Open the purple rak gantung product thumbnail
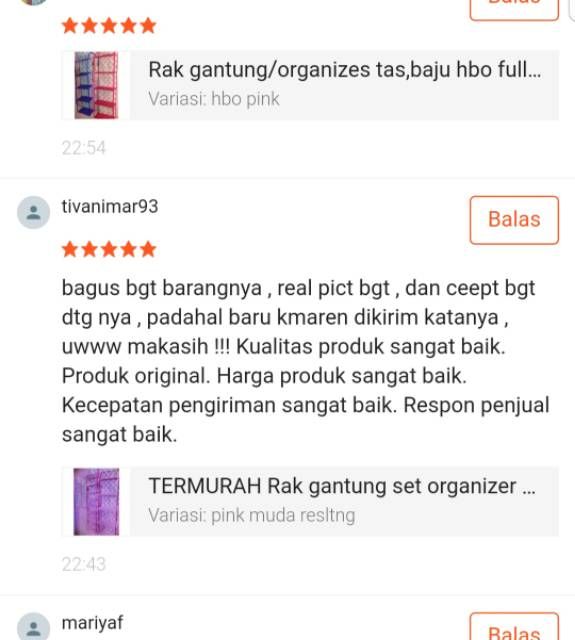575x640 pixels. pyautogui.click(x=96, y=502)
